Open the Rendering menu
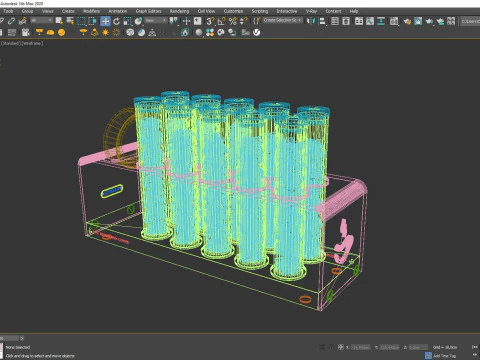 click(179, 11)
